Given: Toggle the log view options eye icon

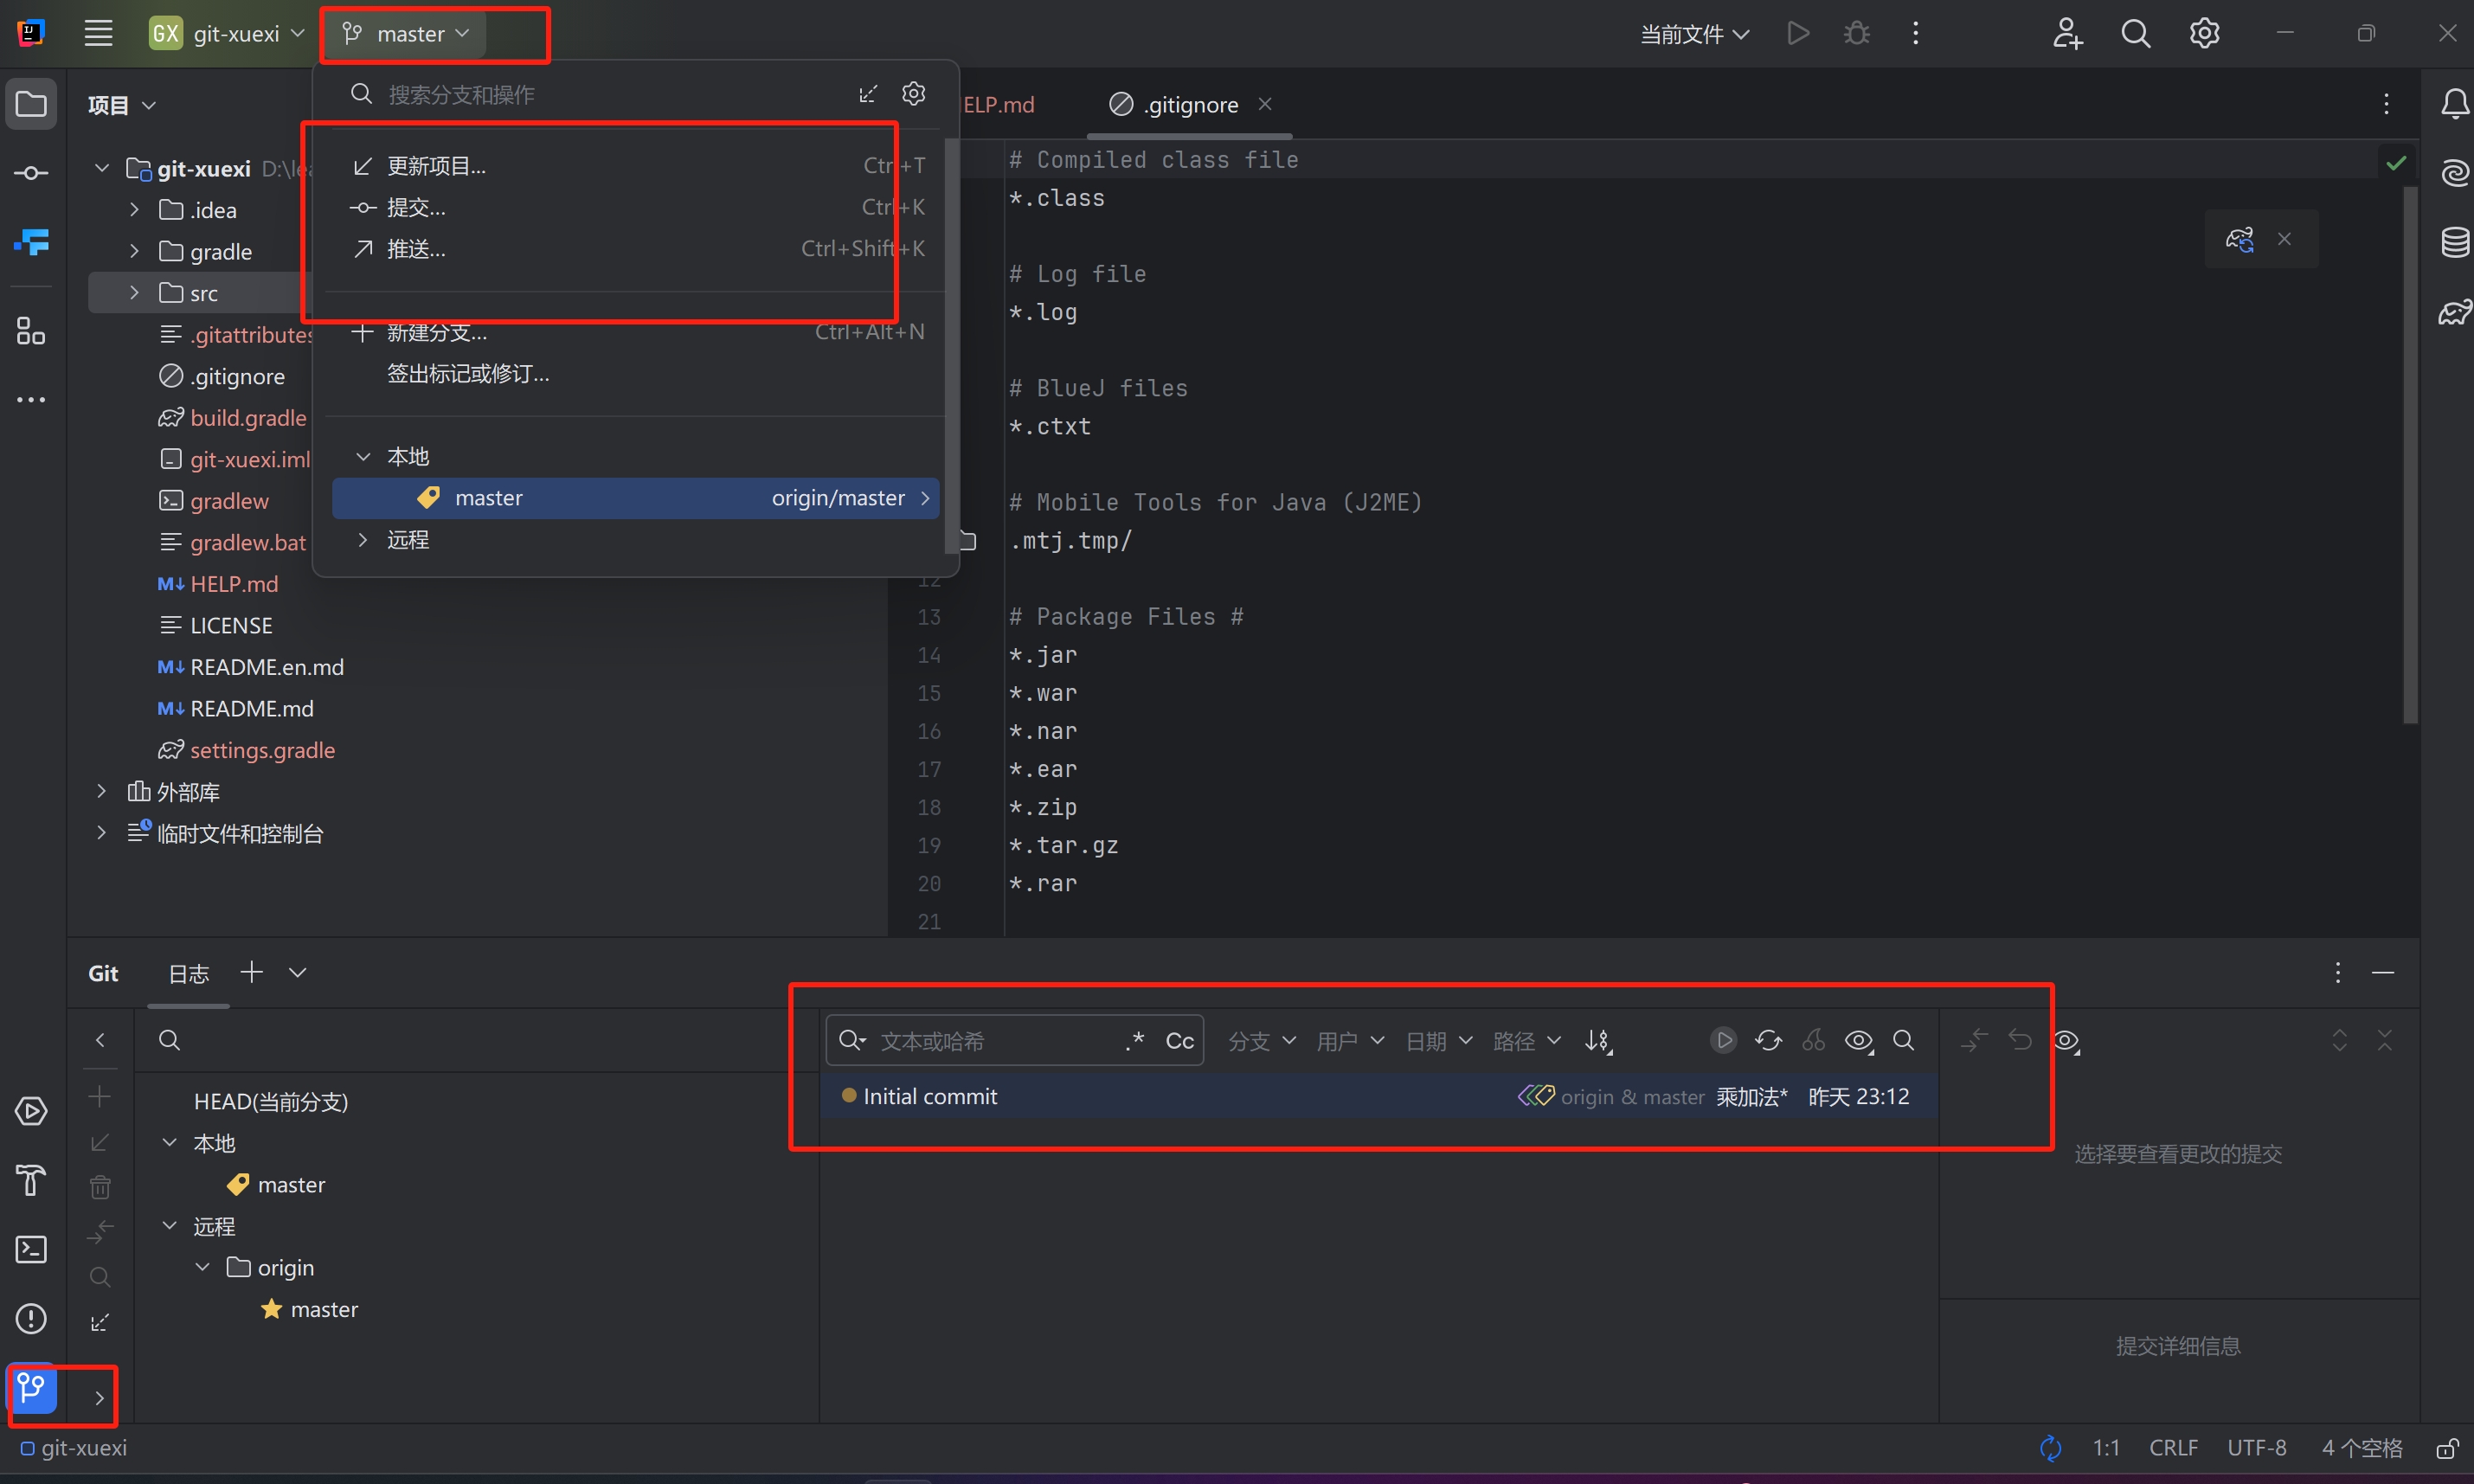Looking at the screenshot, I should 1858,1040.
